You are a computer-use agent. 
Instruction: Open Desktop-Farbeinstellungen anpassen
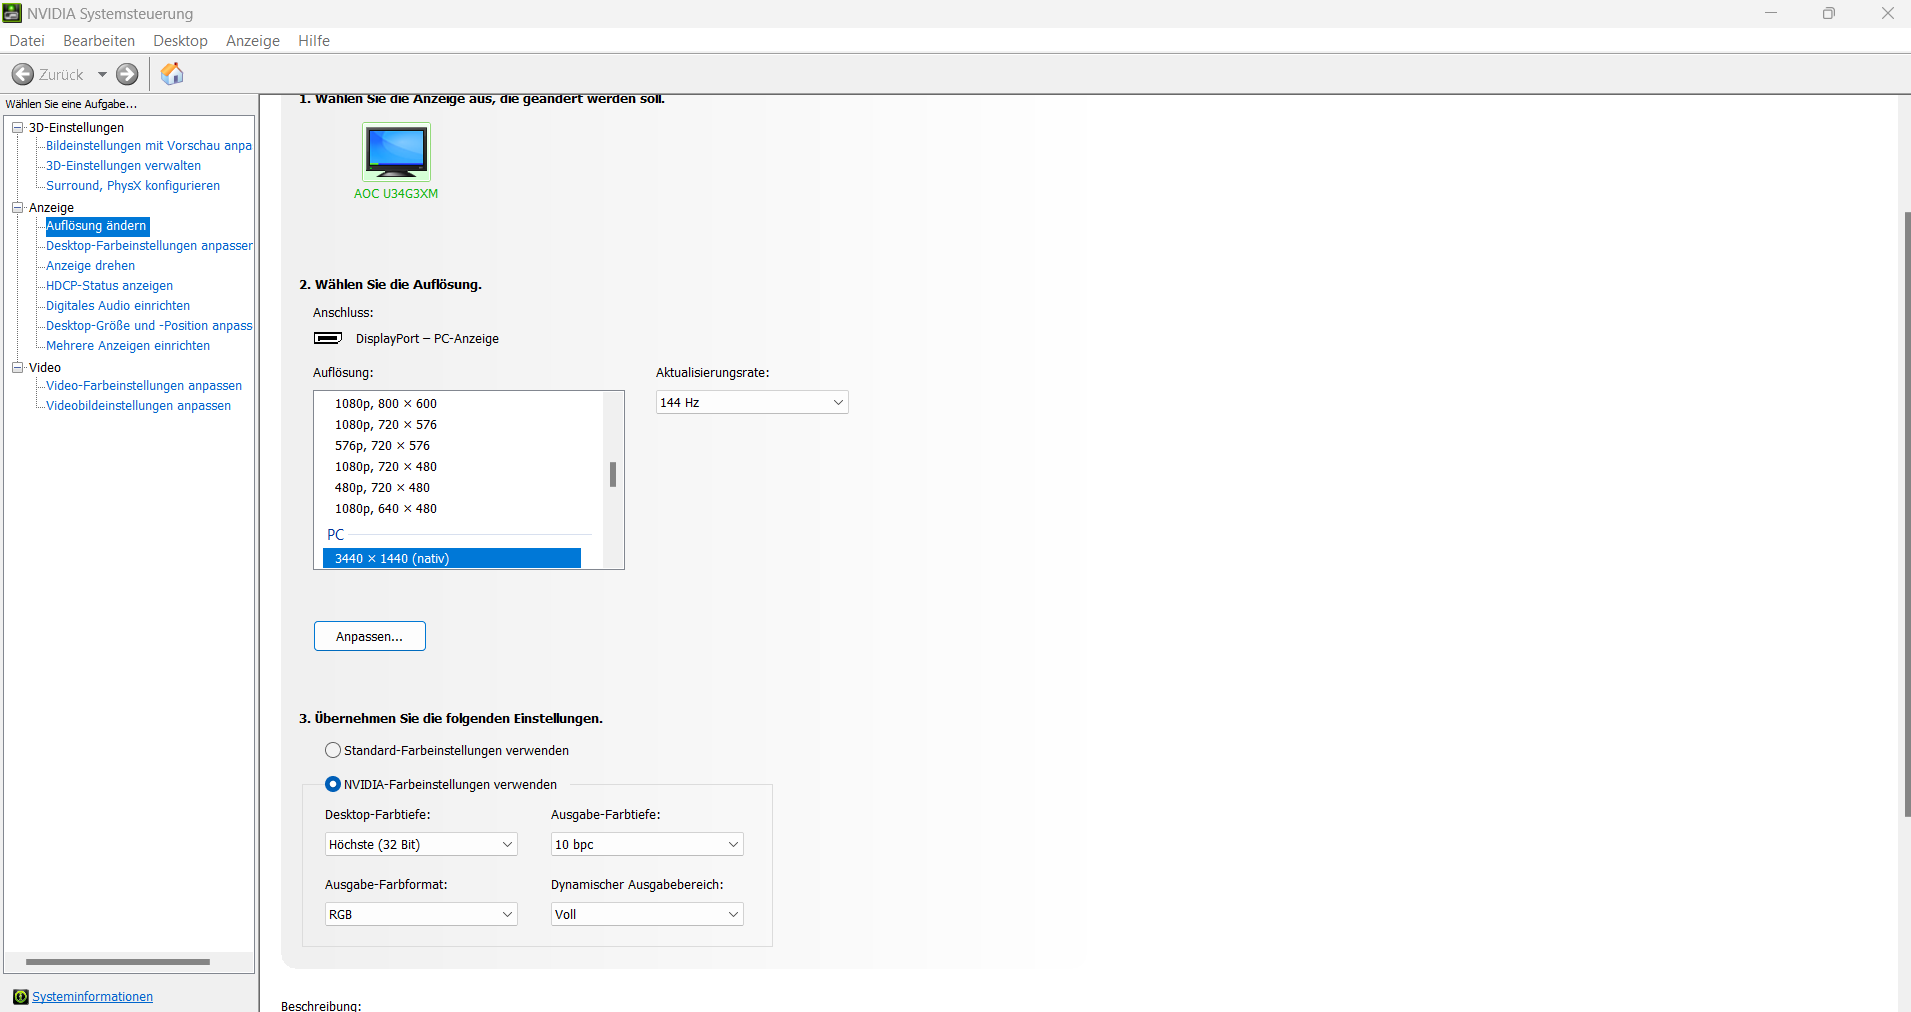149,246
